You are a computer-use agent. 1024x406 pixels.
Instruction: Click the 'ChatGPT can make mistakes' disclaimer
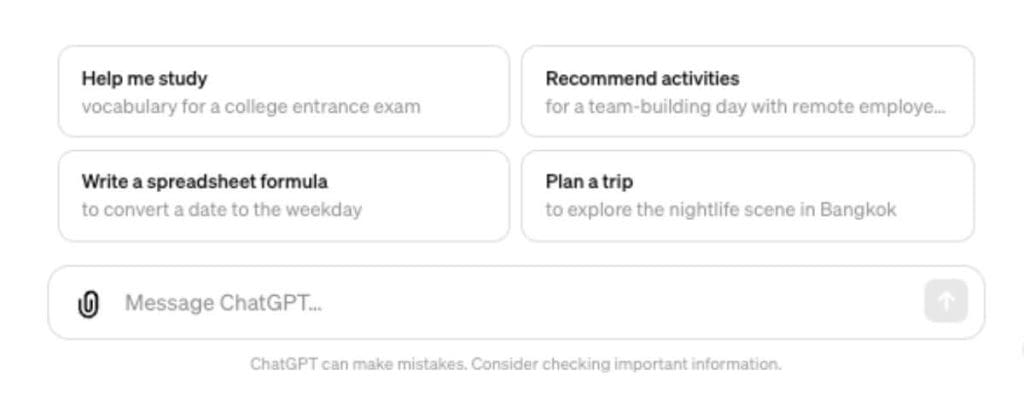click(358, 365)
